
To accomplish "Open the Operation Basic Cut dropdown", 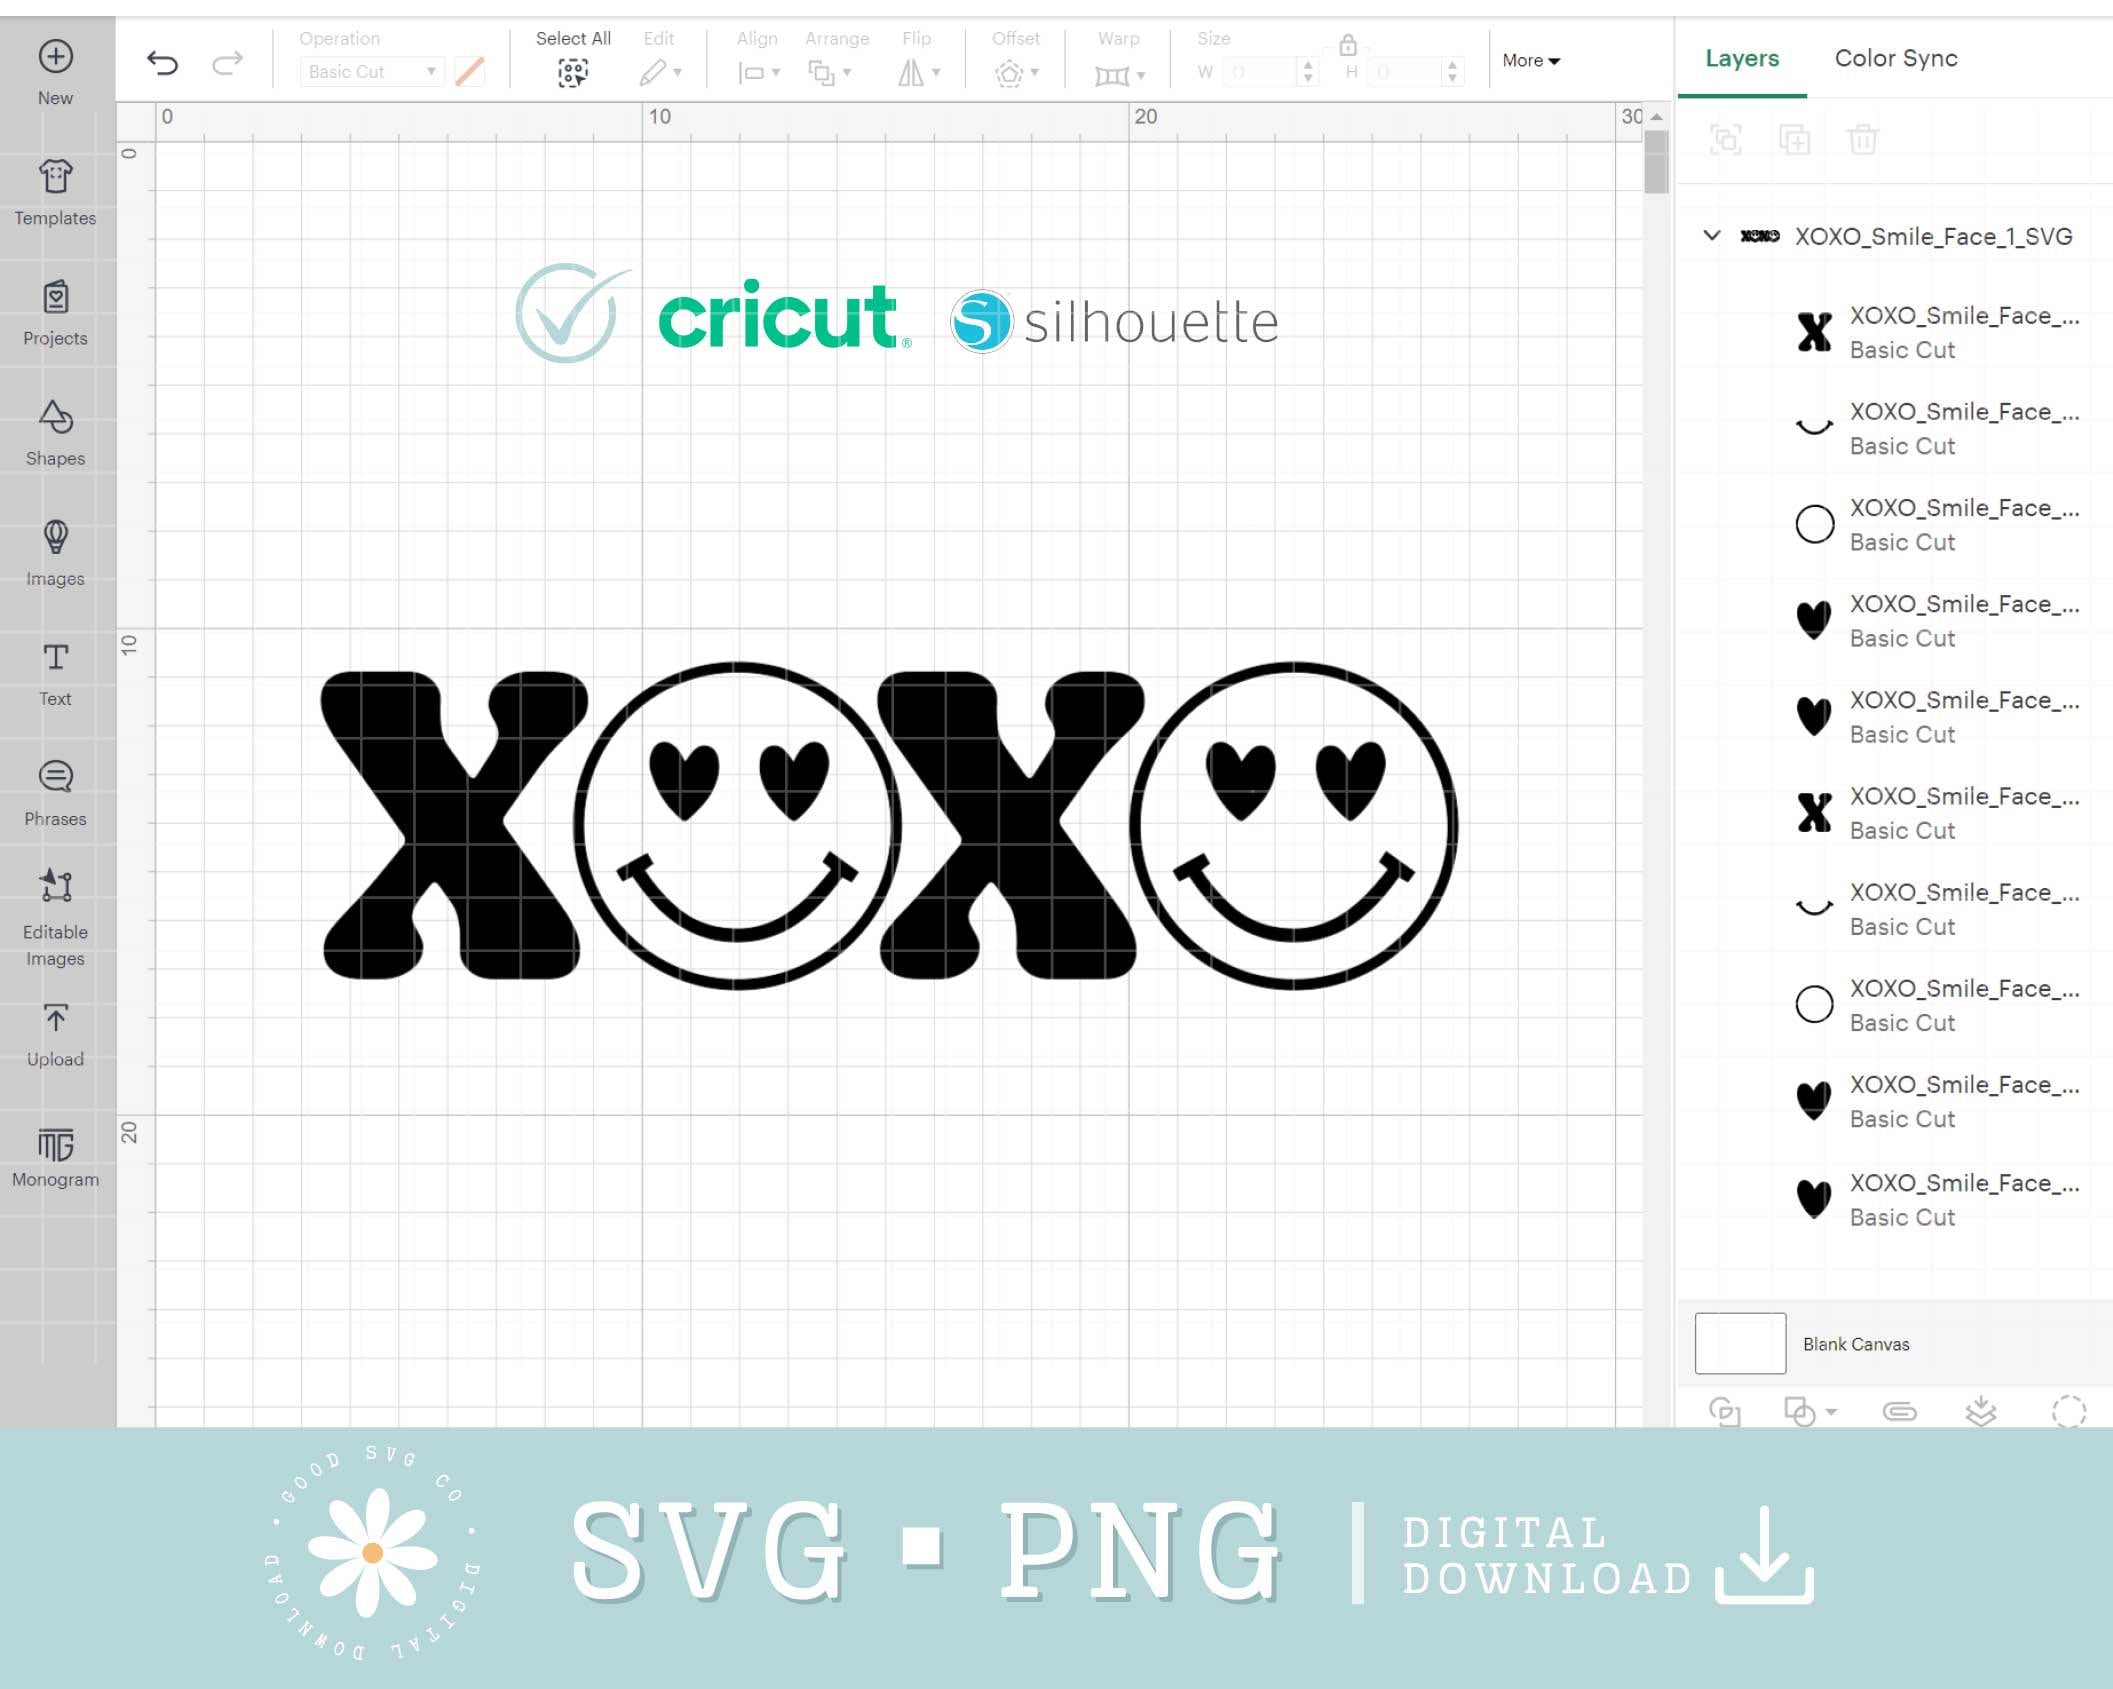I will pos(370,71).
